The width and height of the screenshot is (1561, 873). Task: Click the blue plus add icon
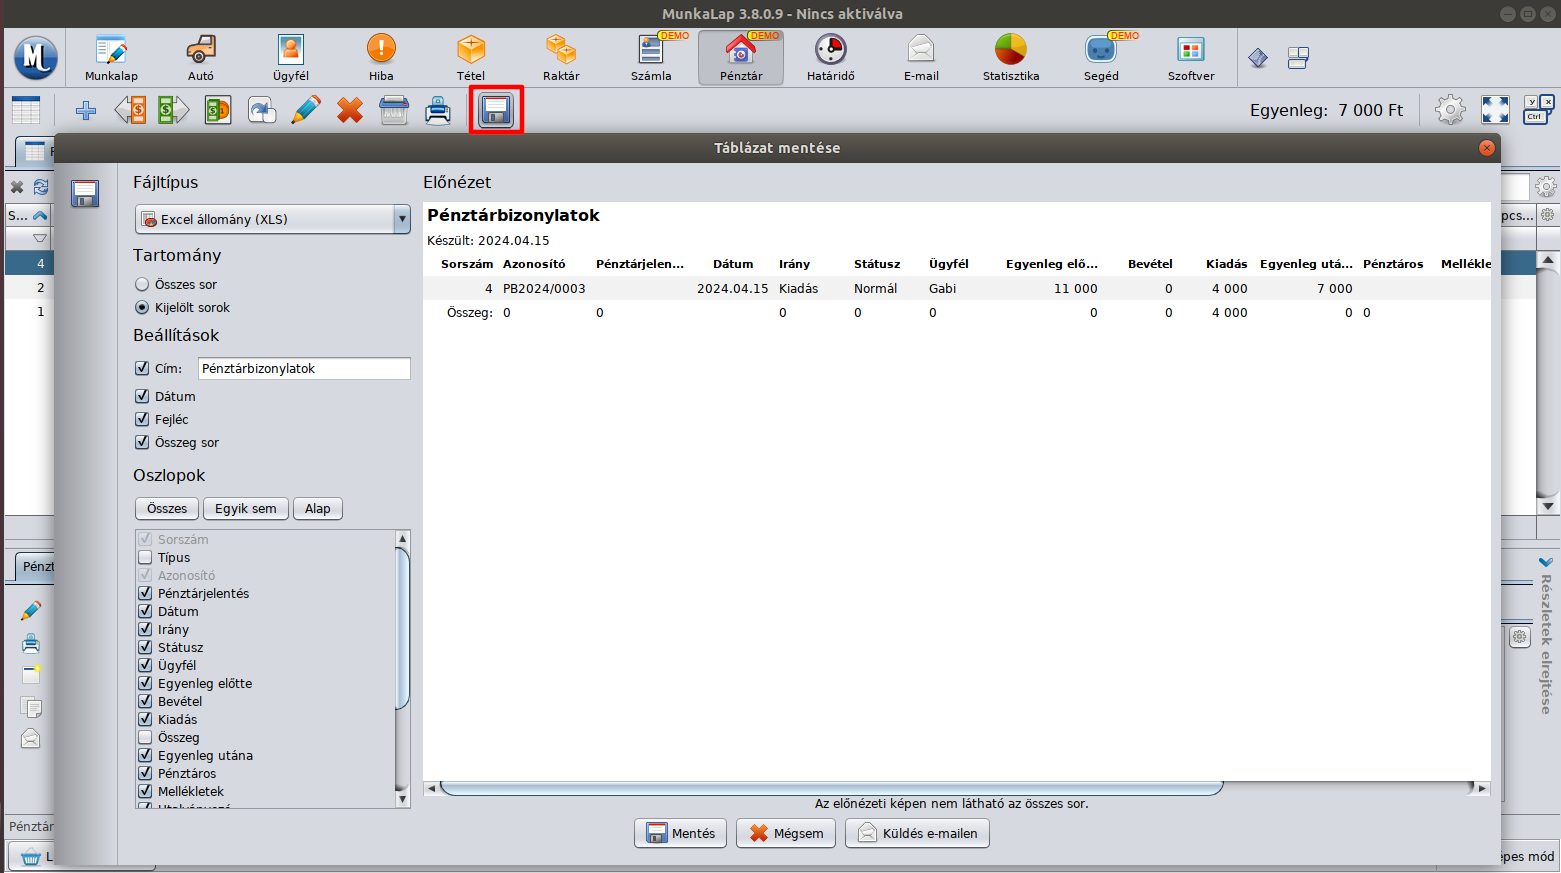pos(86,110)
